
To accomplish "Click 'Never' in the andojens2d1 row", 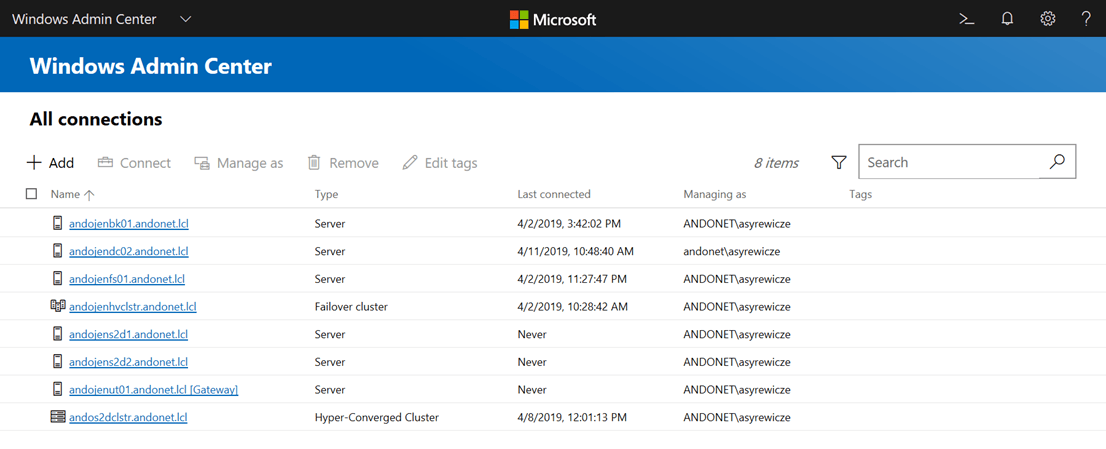I will tap(532, 334).
